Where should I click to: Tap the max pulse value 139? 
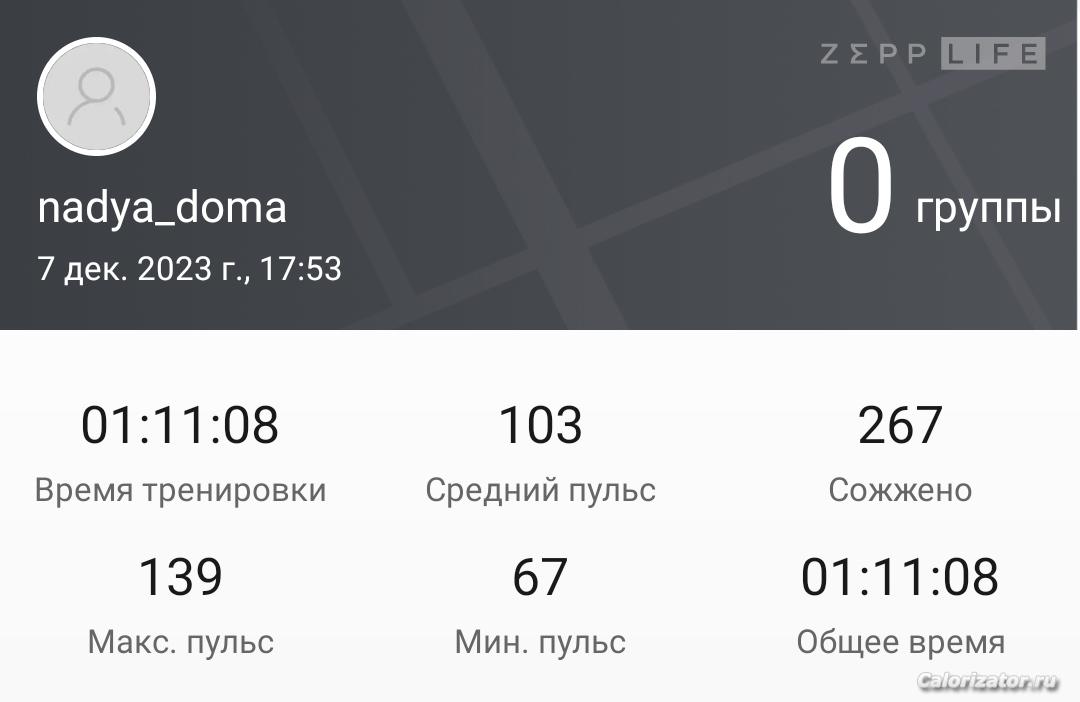180,576
